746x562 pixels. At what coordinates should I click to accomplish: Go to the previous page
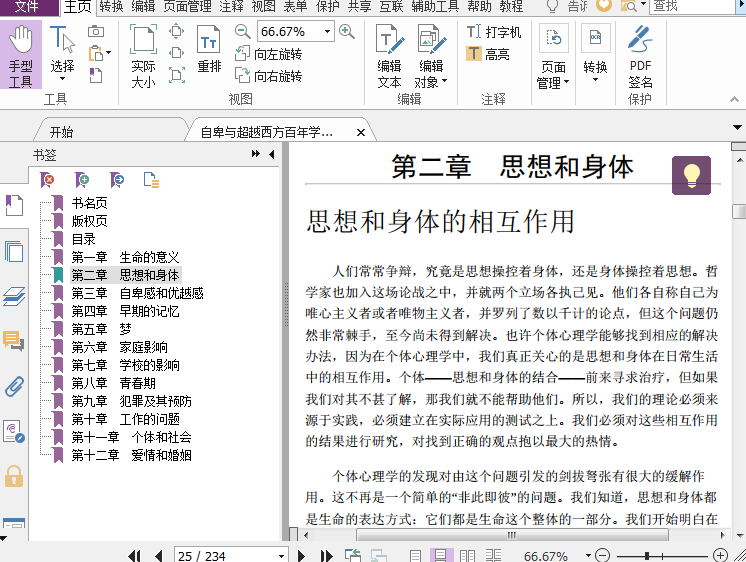[159, 555]
